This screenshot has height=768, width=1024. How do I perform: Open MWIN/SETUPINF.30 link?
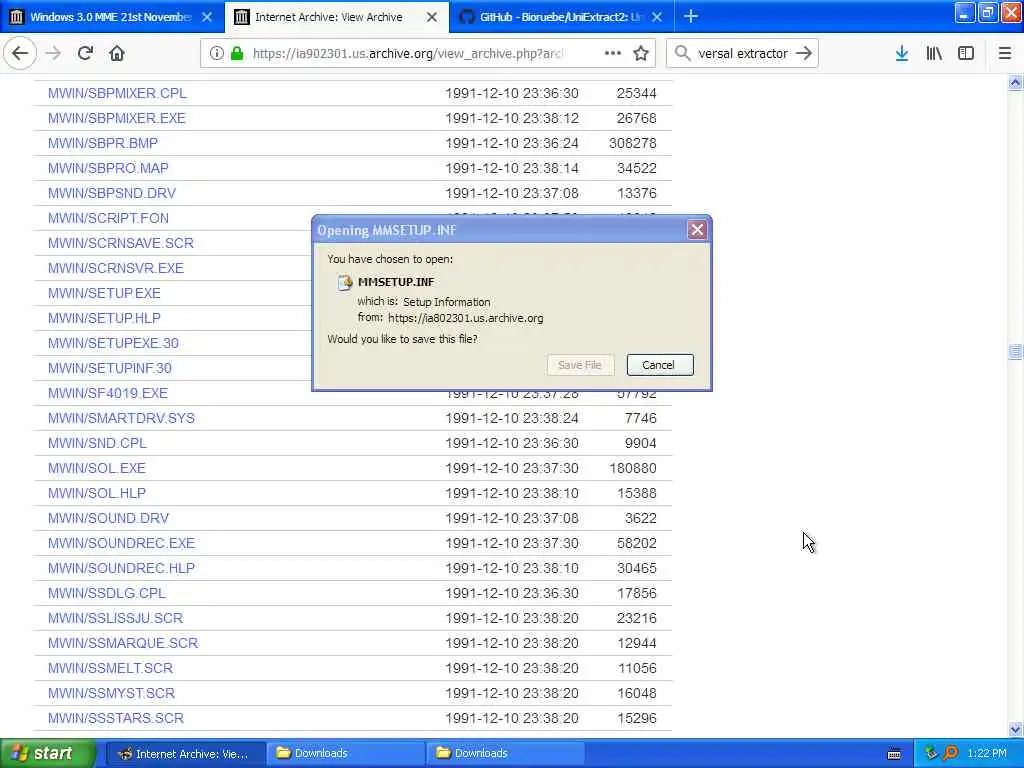click(110, 368)
